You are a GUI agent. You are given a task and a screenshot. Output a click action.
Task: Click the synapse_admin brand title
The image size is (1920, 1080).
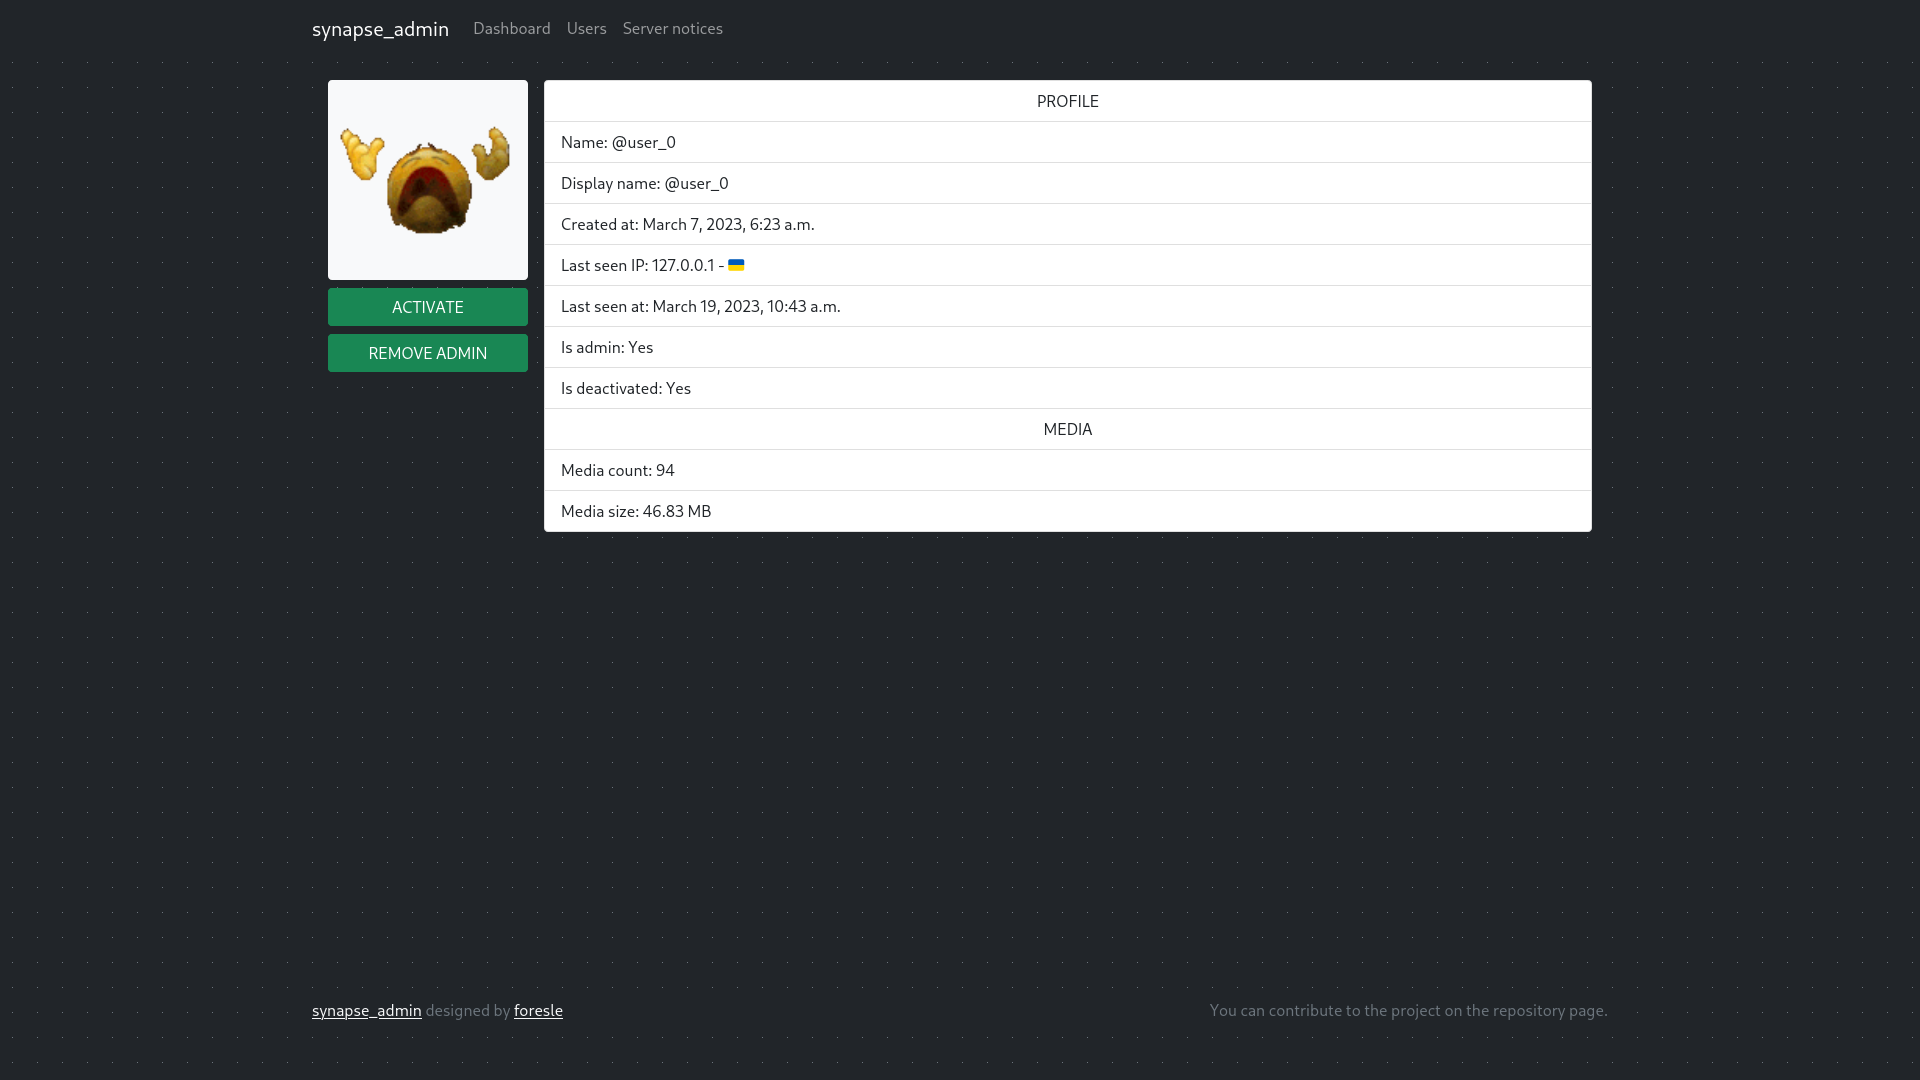pyautogui.click(x=380, y=29)
